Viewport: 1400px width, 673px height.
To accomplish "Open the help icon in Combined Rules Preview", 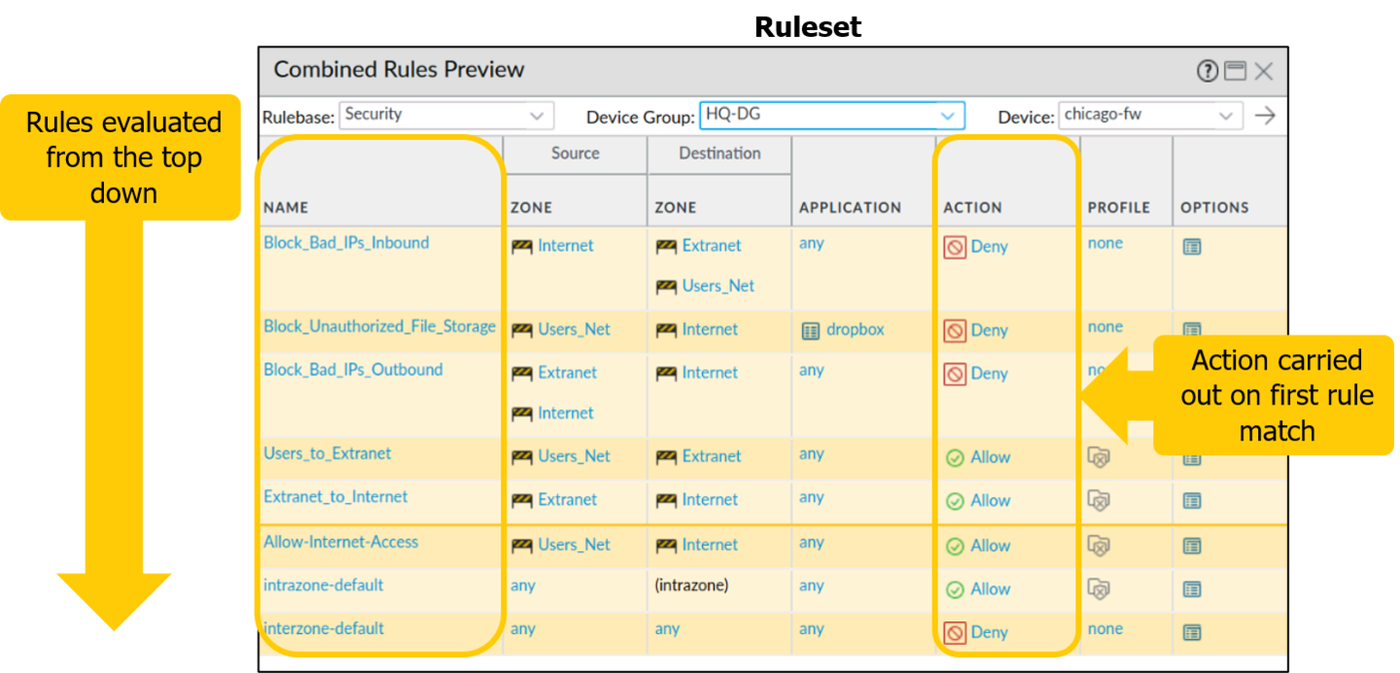I will click(x=1207, y=71).
